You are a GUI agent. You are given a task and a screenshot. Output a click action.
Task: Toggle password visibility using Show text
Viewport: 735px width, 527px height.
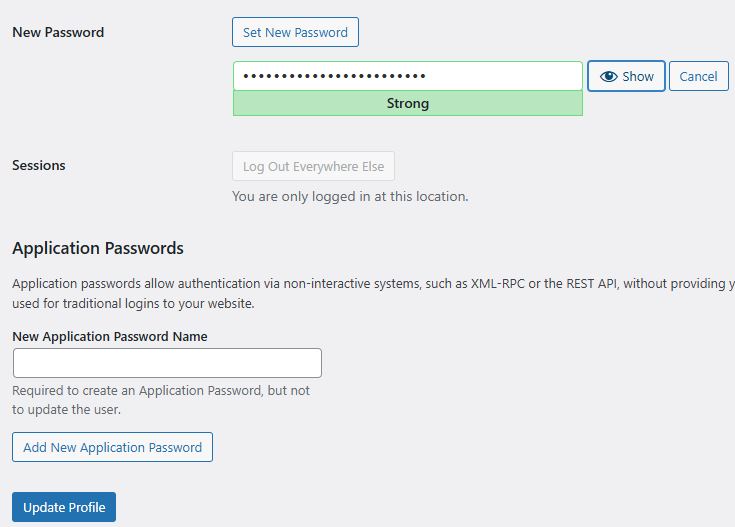tap(638, 76)
